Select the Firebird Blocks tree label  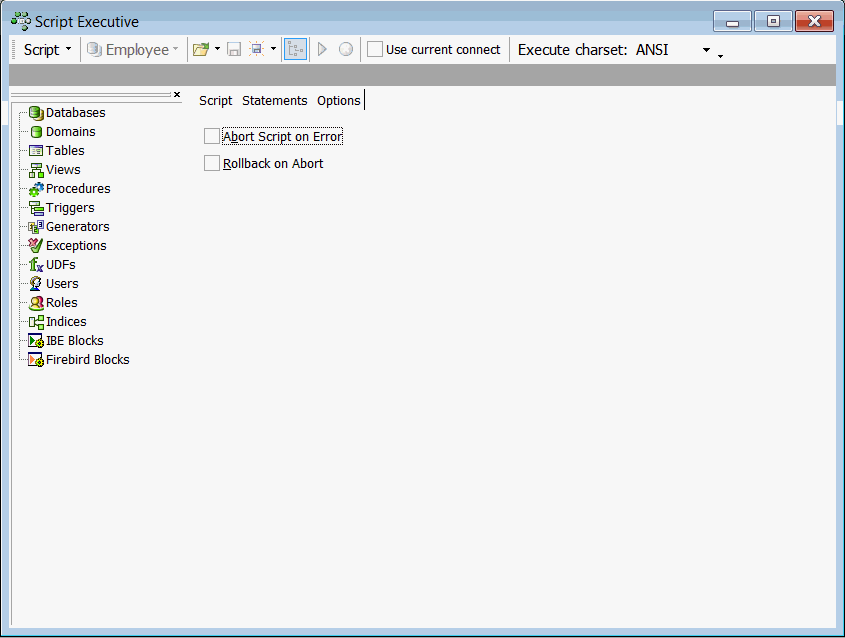[x=88, y=360]
